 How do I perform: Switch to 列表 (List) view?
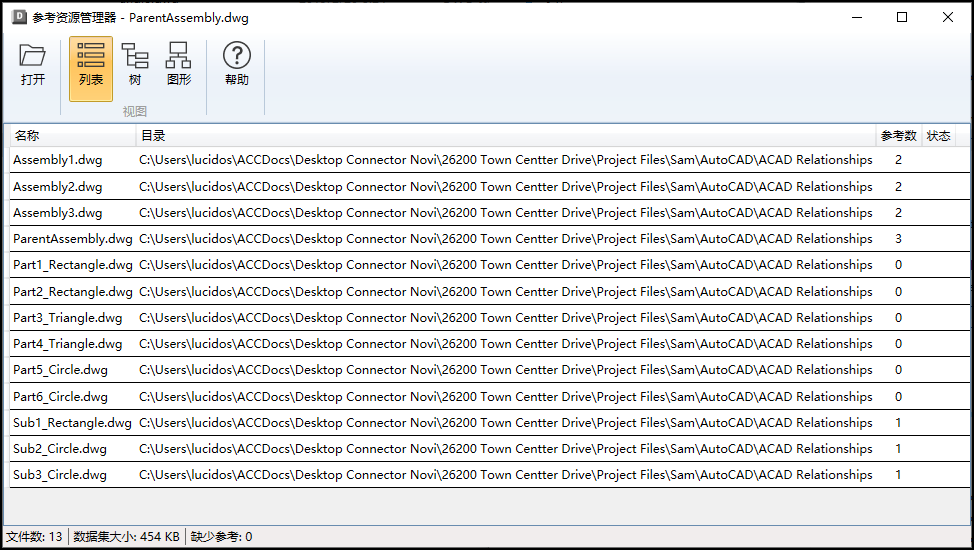91,68
